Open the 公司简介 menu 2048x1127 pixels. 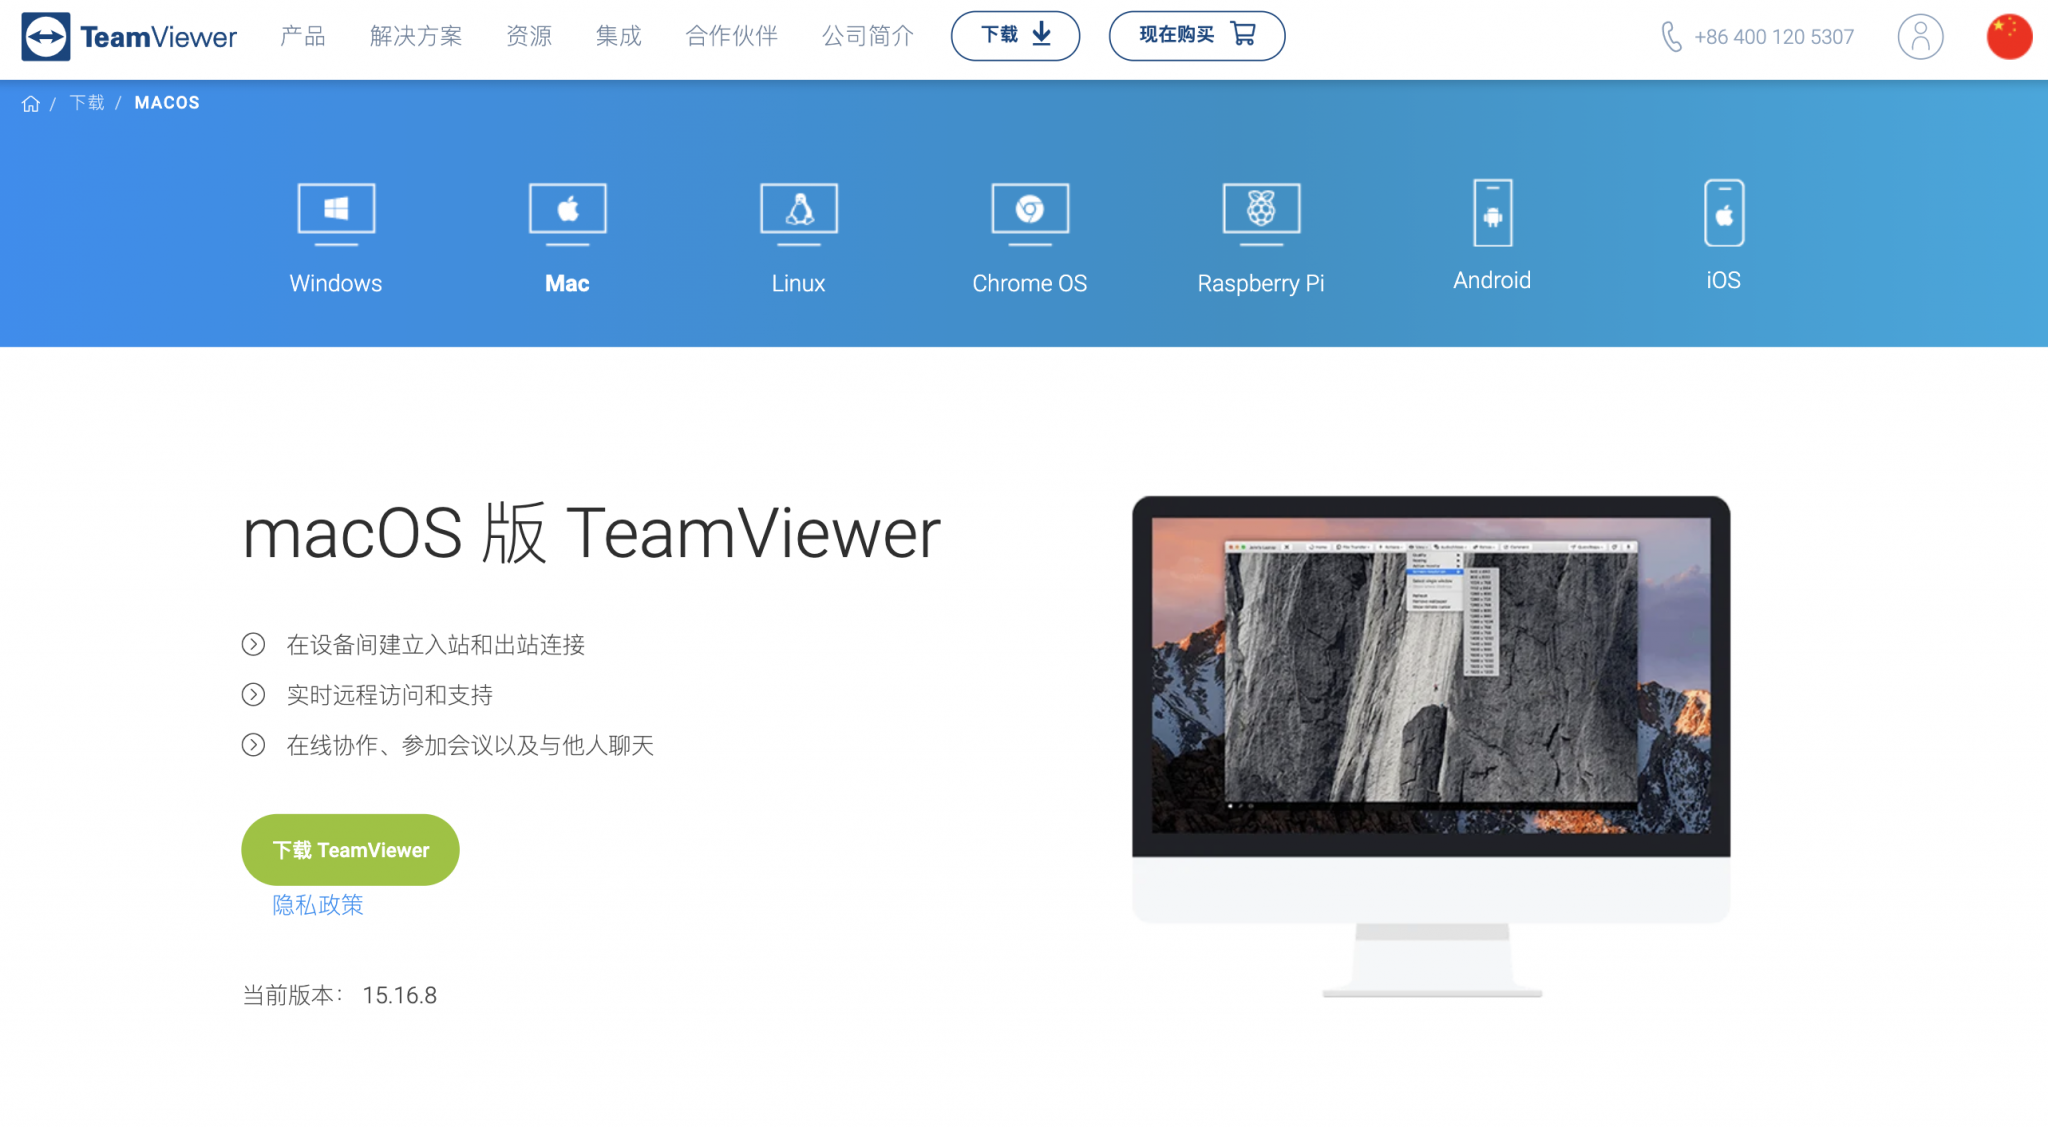pyautogui.click(x=868, y=36)
